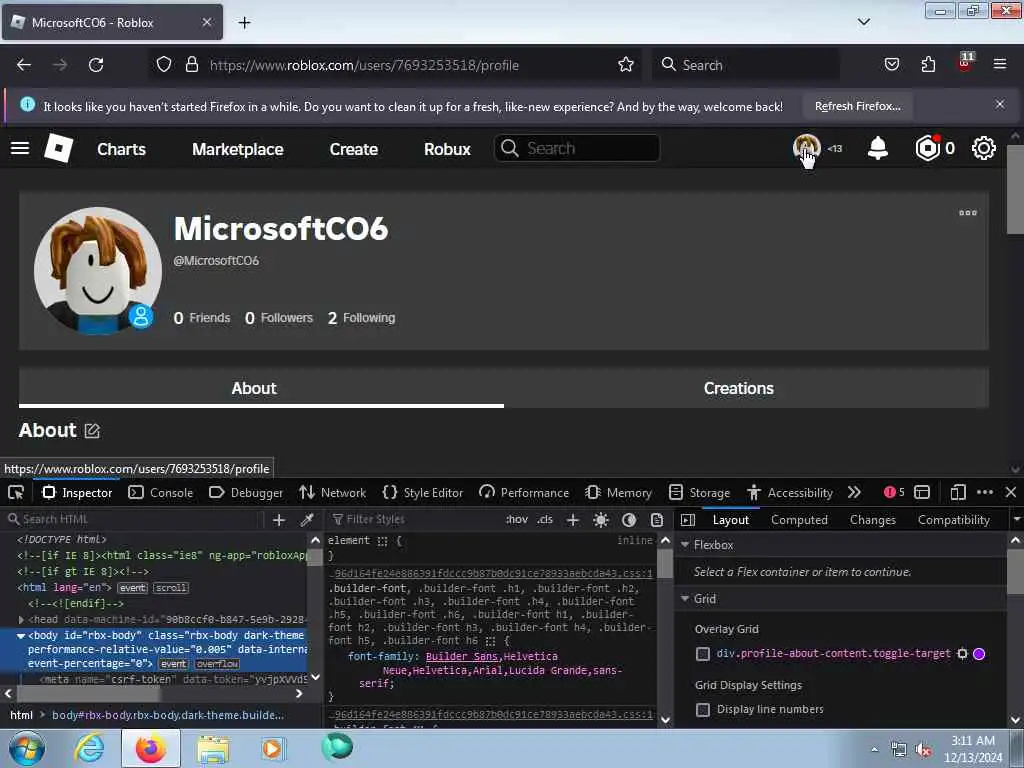This screenshot has width=1024, height=768.
Task: Show hidden system tray icons
Action: point(874,750)
